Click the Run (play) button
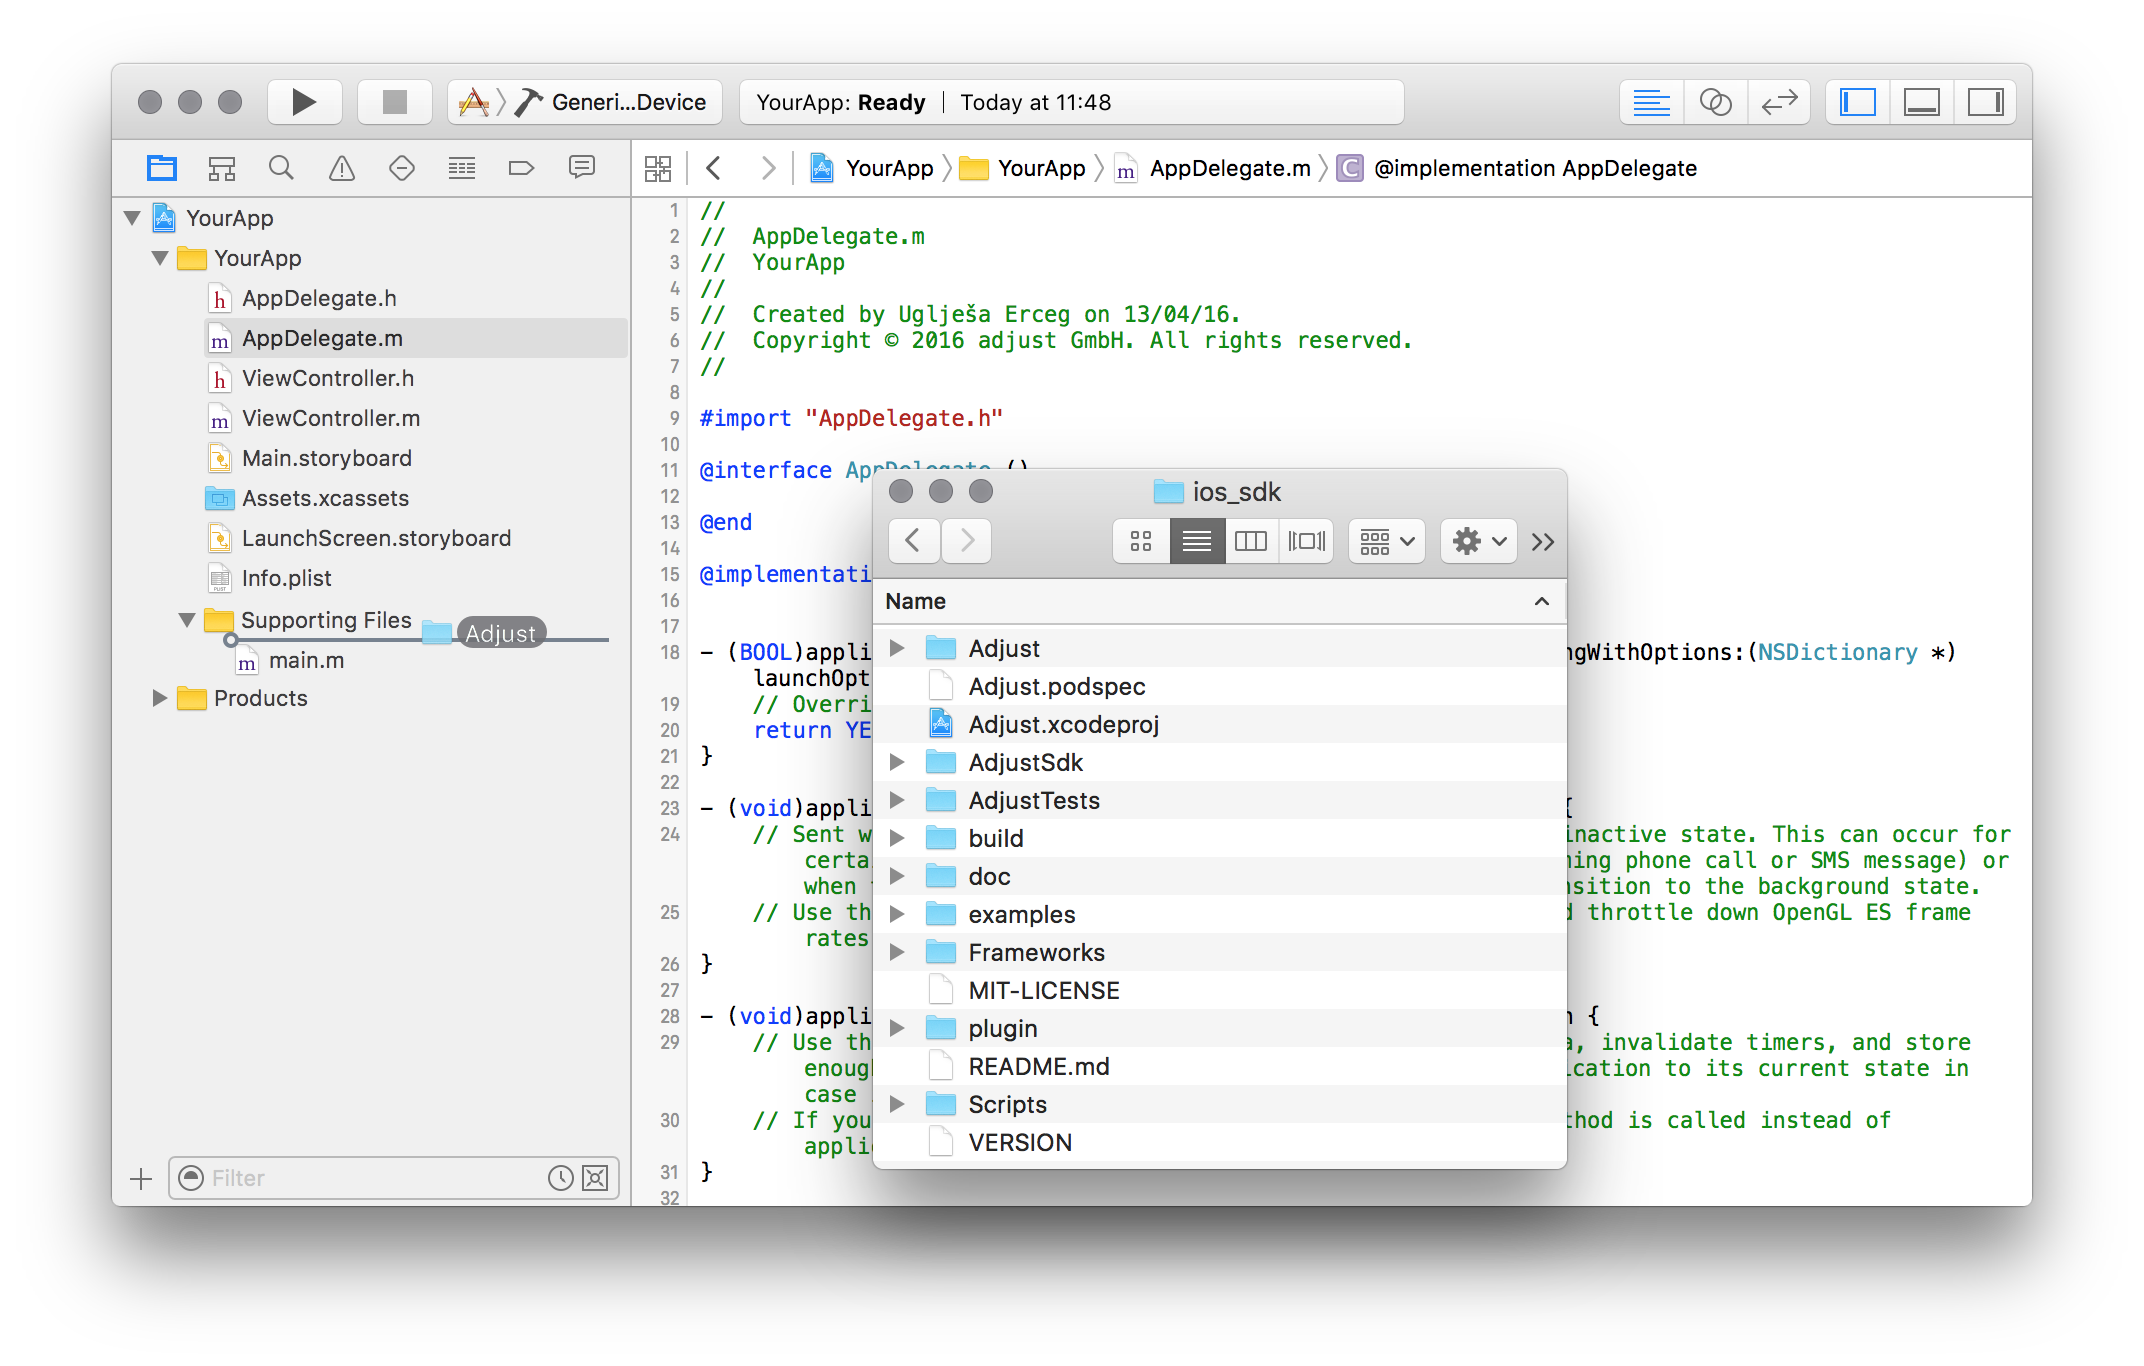The image size is (2144, 1366). click(x=304, y=102)
